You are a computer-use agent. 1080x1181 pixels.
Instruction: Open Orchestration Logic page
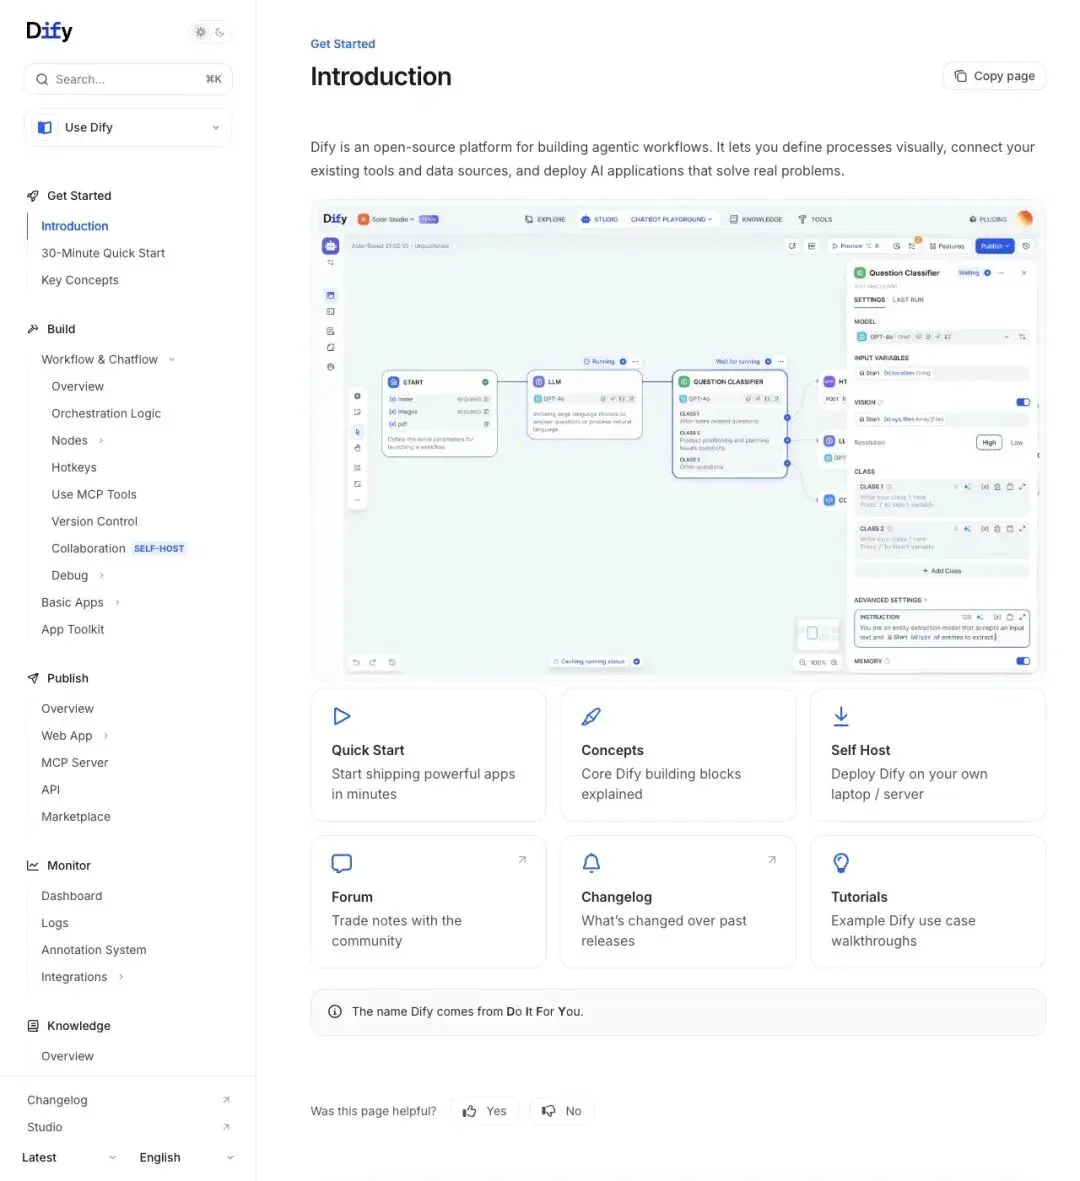coord(106,414)
